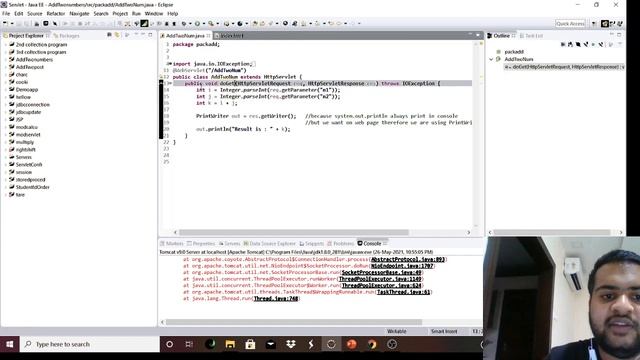Image resolution: width=640 pixels, height=360 pixels.
Task: Open the Problems view tab
Action: click(x=341, y=243)
